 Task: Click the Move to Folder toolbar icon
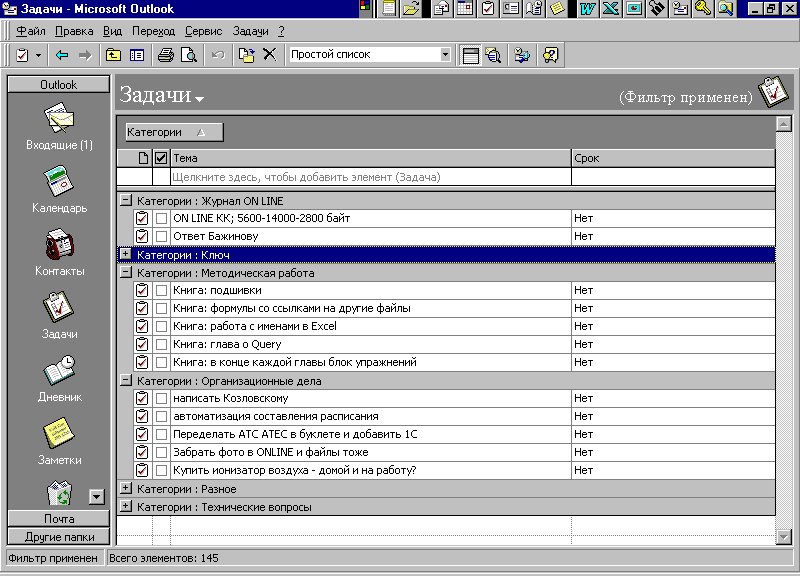(246, 55)
